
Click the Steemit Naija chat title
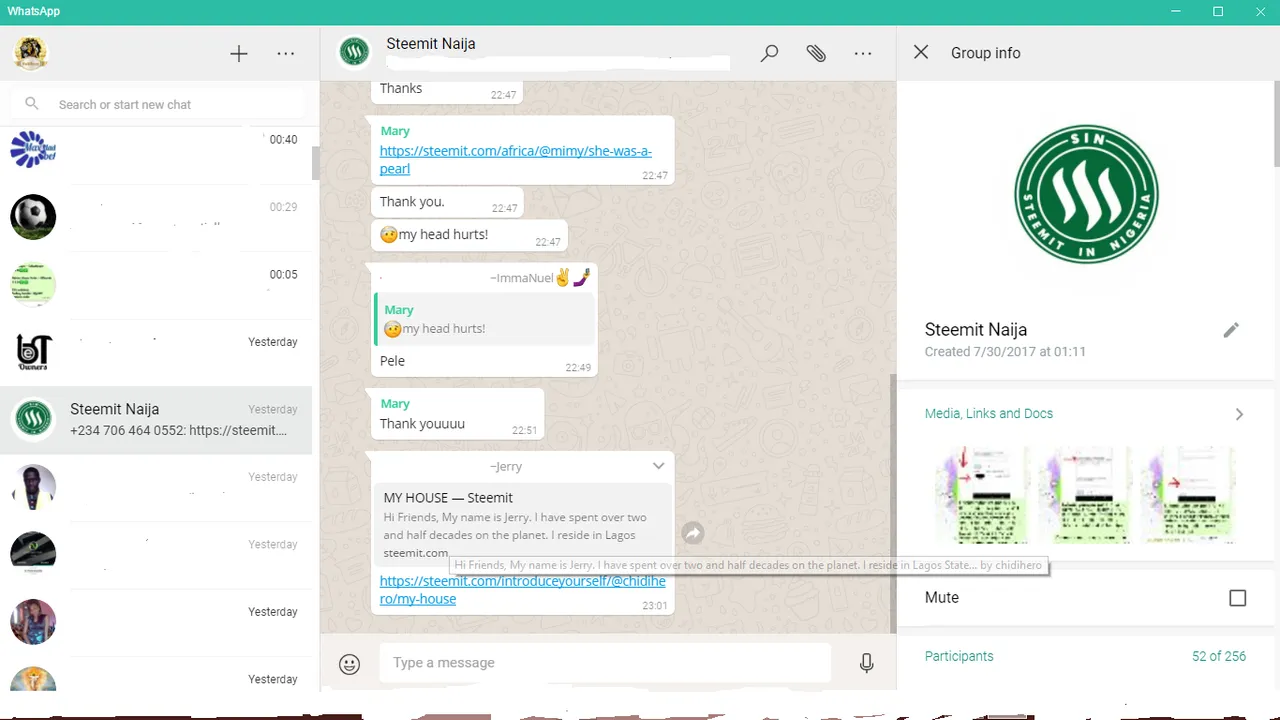(431, 44)
